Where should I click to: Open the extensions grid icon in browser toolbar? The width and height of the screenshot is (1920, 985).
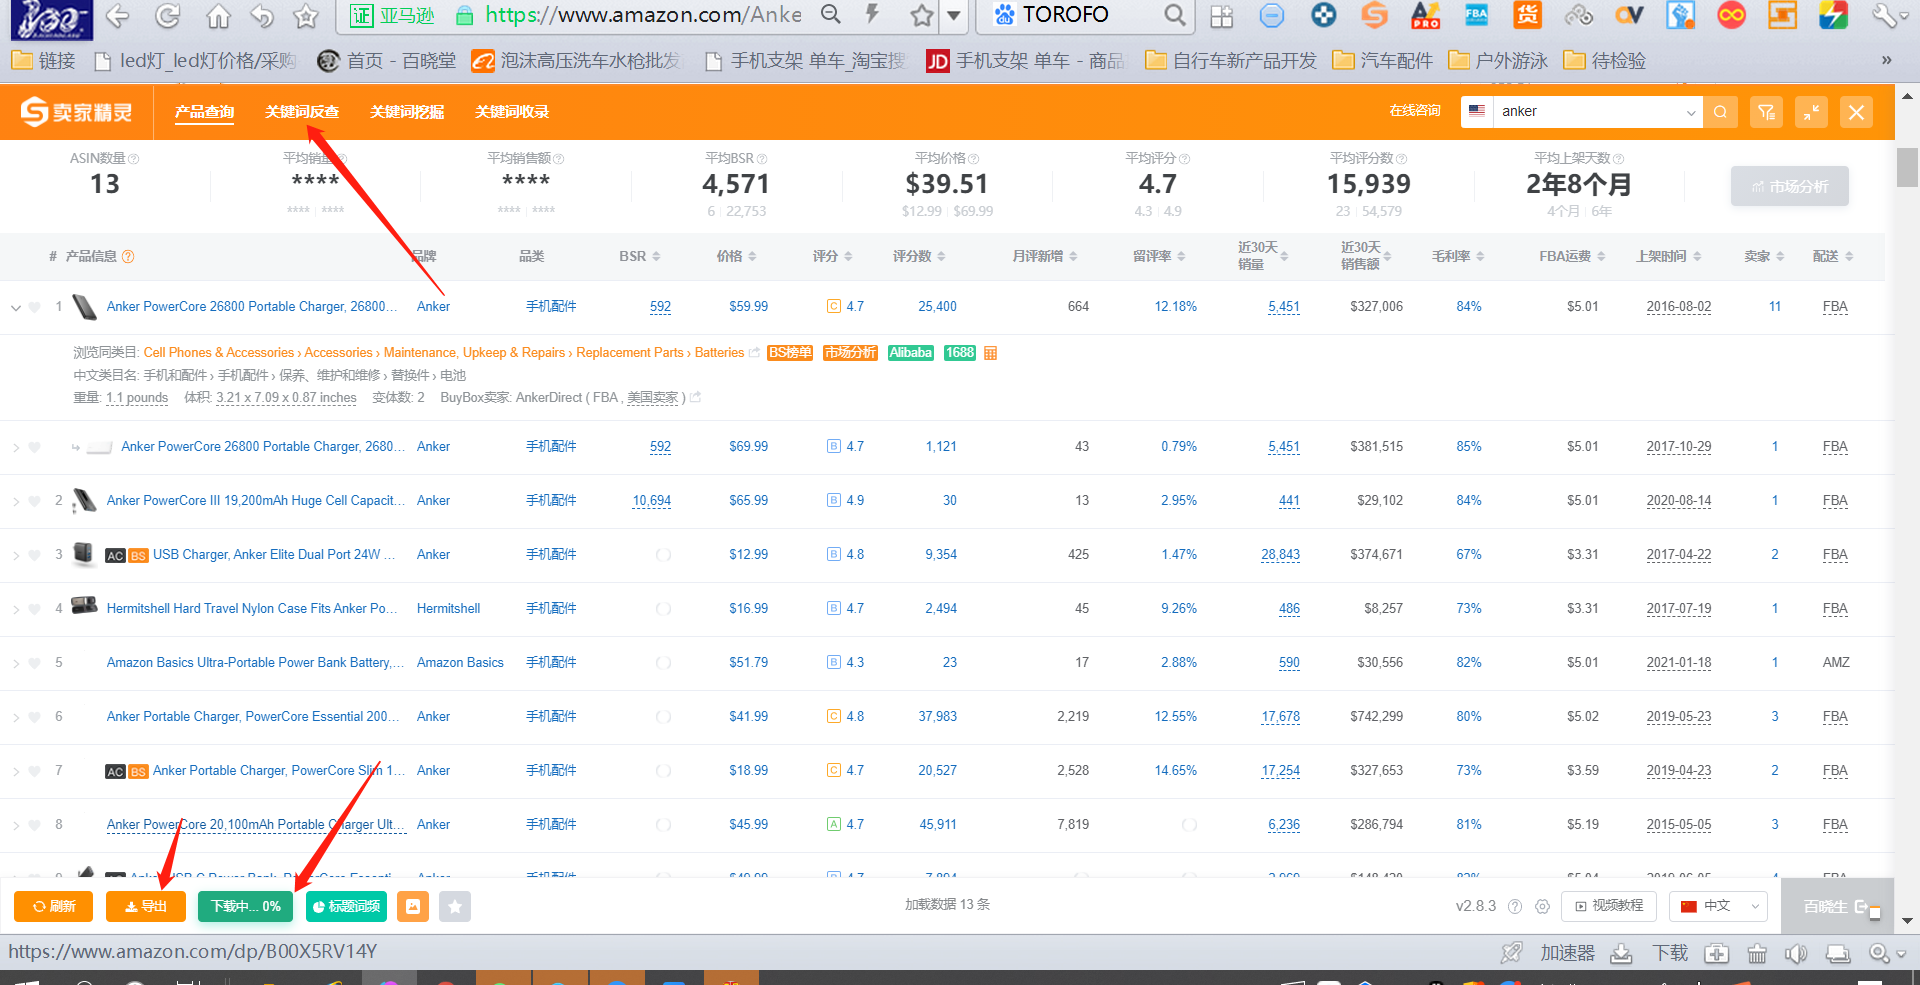(1221, 16)
